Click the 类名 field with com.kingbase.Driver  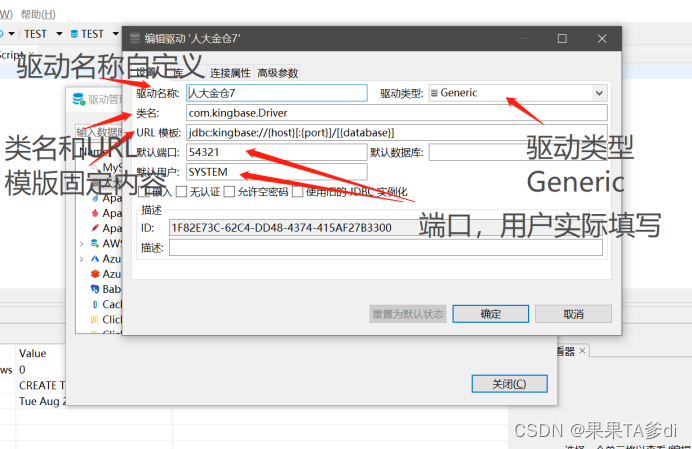(x=397, y=113)
